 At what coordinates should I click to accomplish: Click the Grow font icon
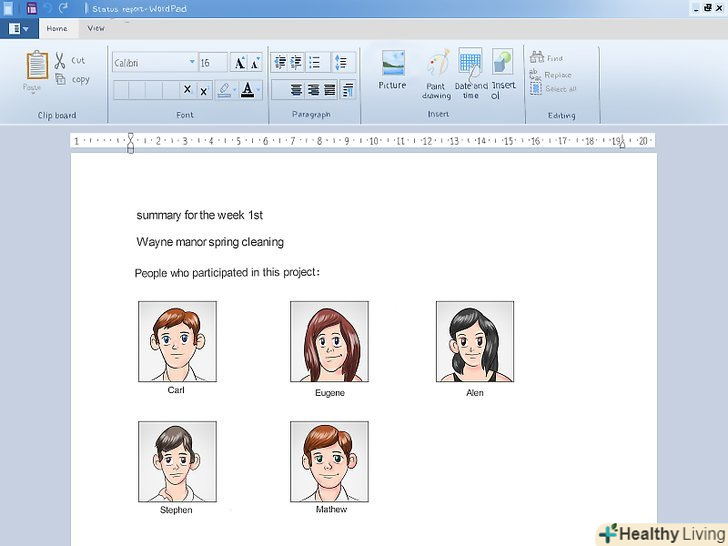point(239,62)
